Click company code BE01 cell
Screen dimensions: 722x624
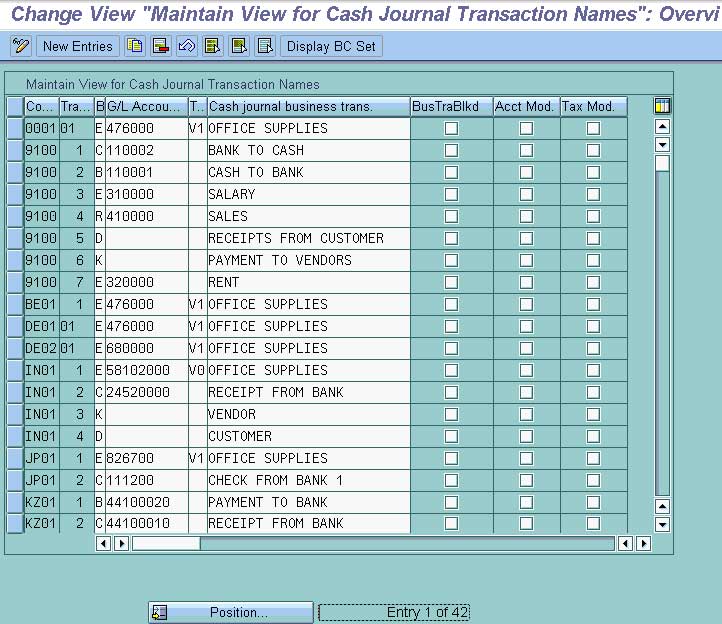(x=41, y=304)
